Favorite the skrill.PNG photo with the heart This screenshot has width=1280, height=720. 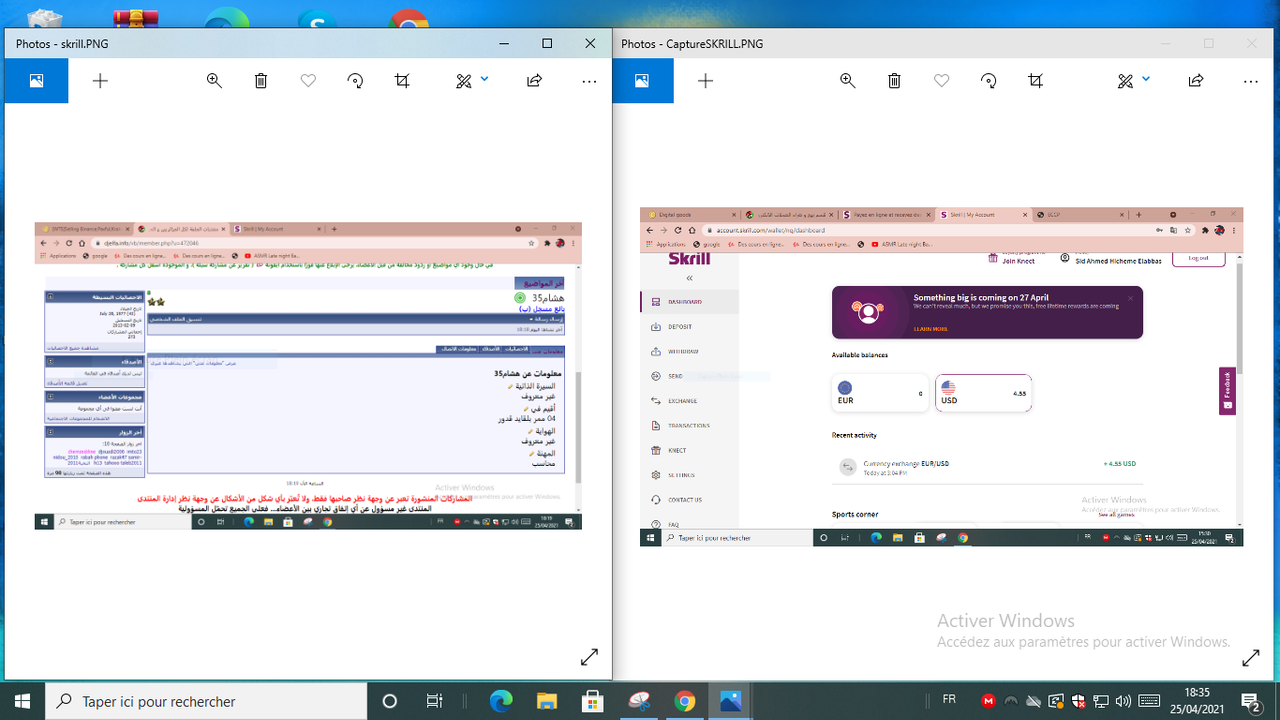point(308,81)
